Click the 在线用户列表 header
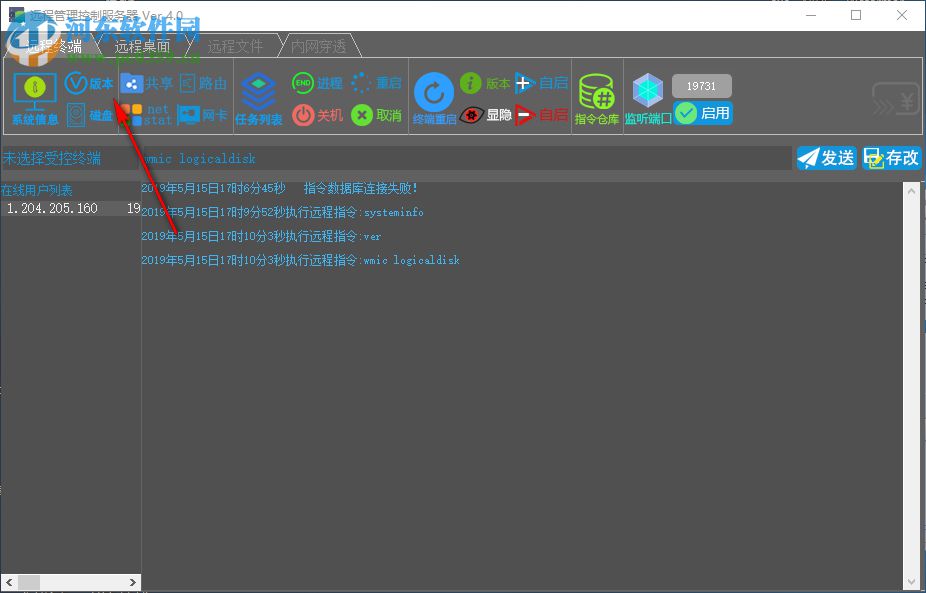This screenshot has width=926, height=593. 37,190
